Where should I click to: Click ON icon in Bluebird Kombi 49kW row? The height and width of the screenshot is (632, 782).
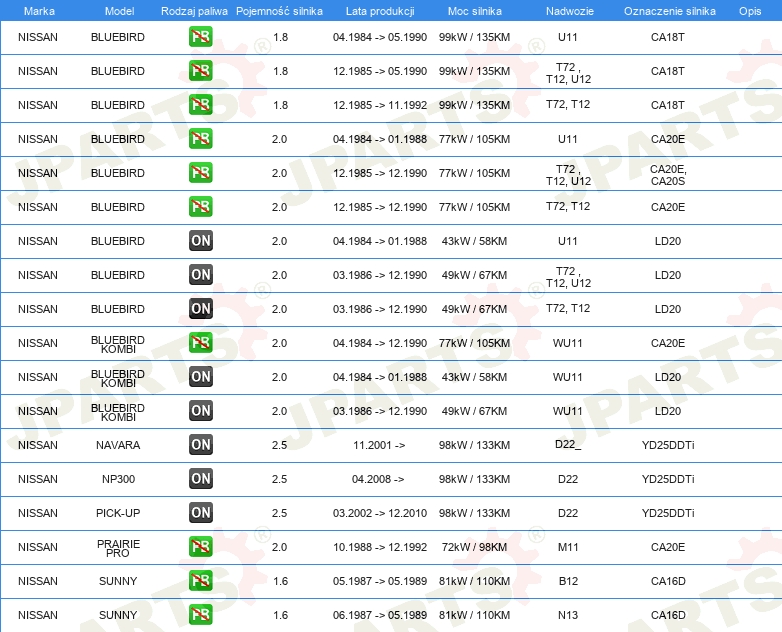pyautogui.click(x=200, y=410)
